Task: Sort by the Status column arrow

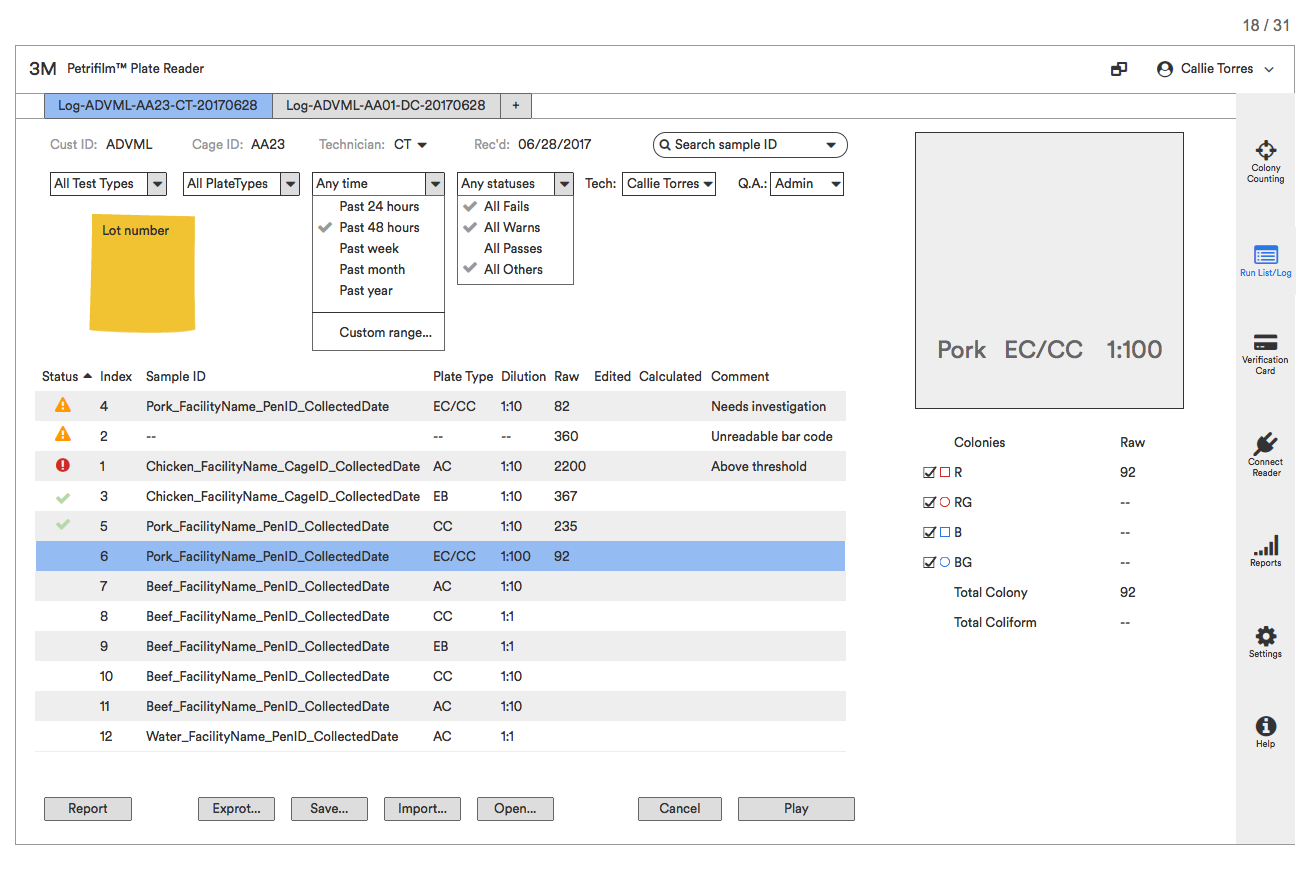Action: (88, 377)
